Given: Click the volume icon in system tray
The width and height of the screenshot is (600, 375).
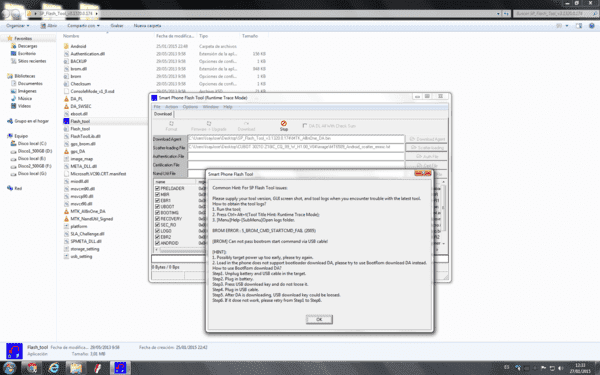Looking at the screenshot, I should click(561, 368).
